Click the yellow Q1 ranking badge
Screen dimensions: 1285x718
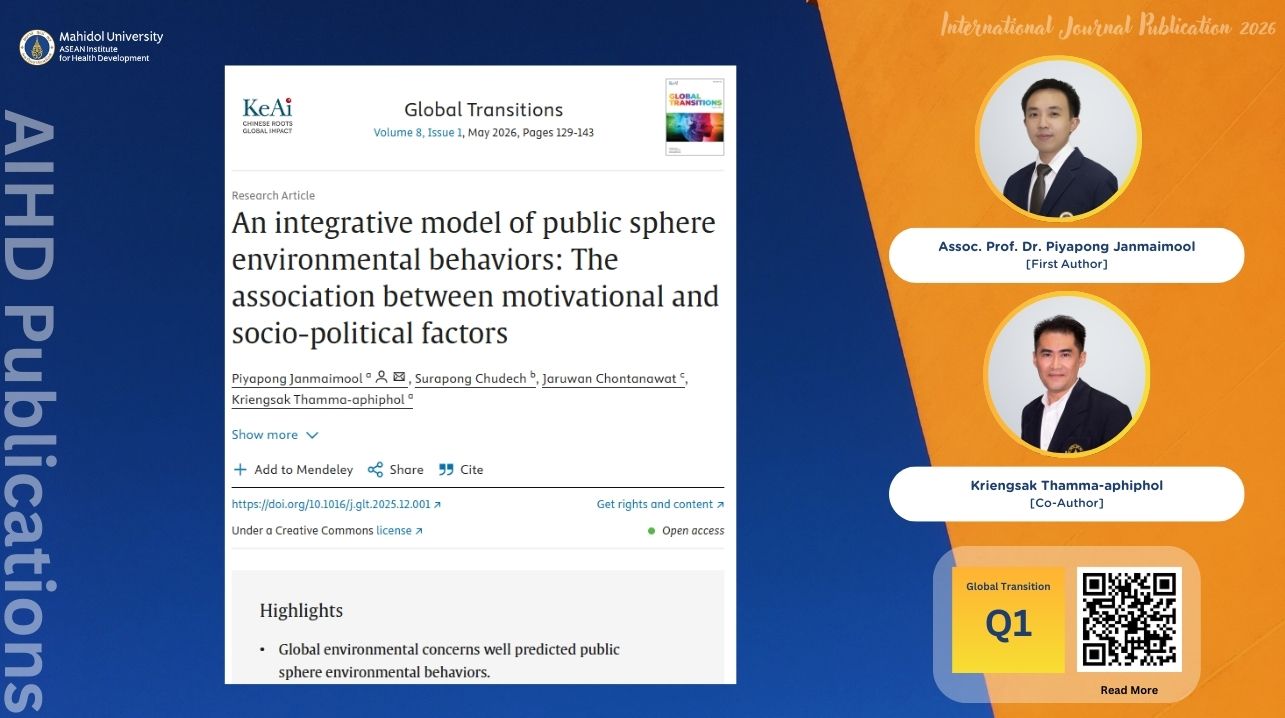1008,620
